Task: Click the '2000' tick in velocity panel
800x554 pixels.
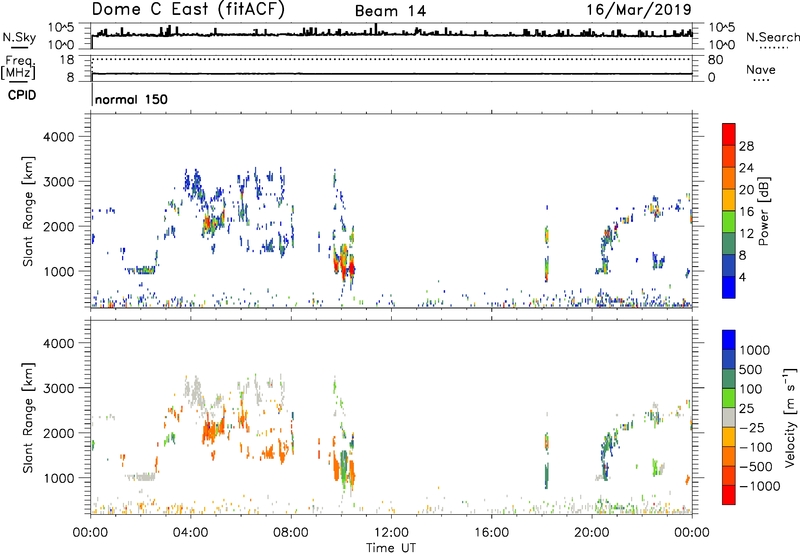Action: tap(58, 433)
